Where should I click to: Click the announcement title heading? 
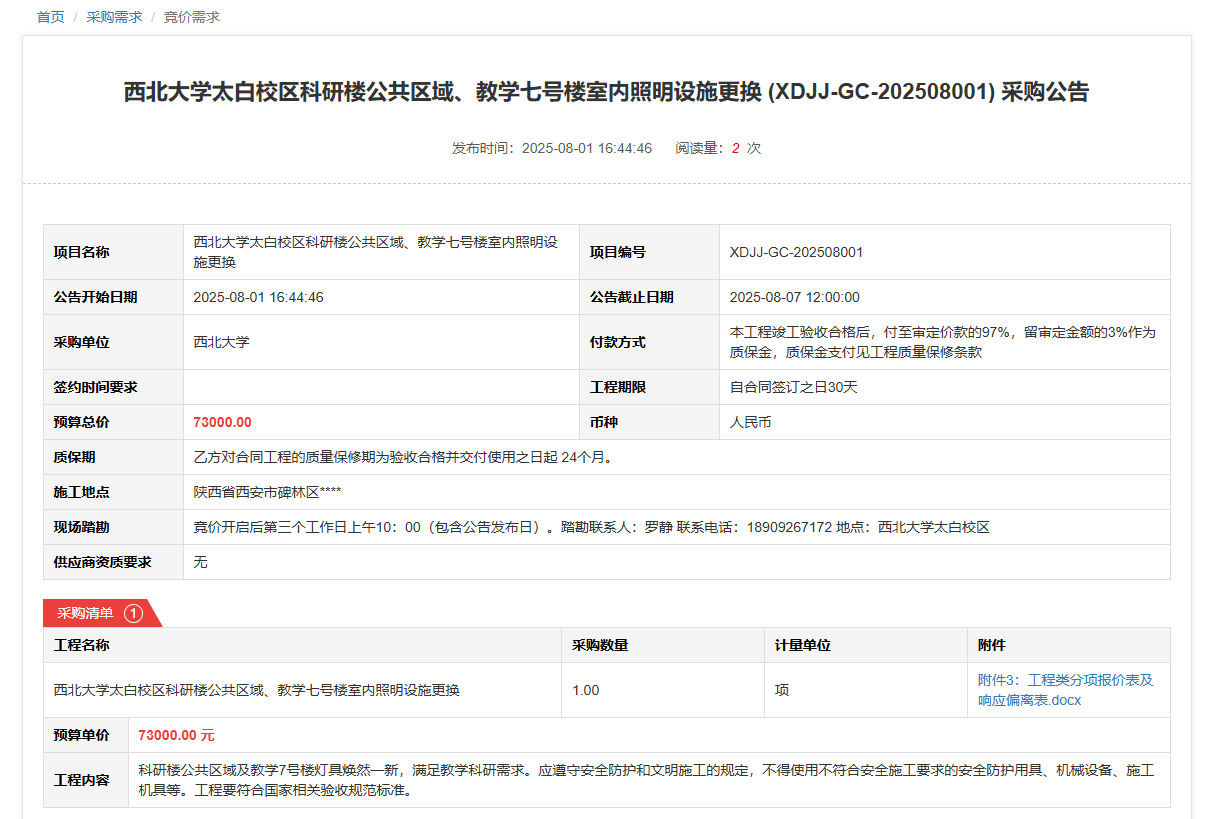[606, 93]
